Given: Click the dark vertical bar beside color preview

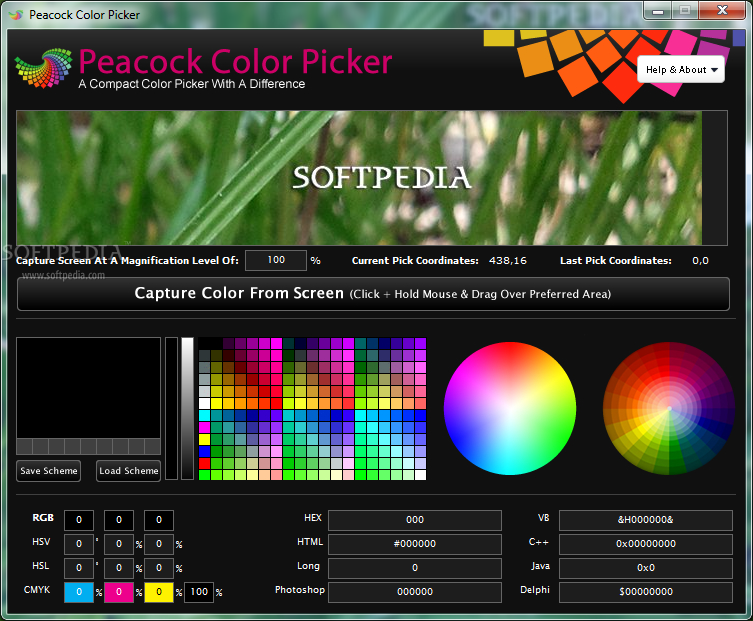Looking at the screenshot, I should (171, 408).
